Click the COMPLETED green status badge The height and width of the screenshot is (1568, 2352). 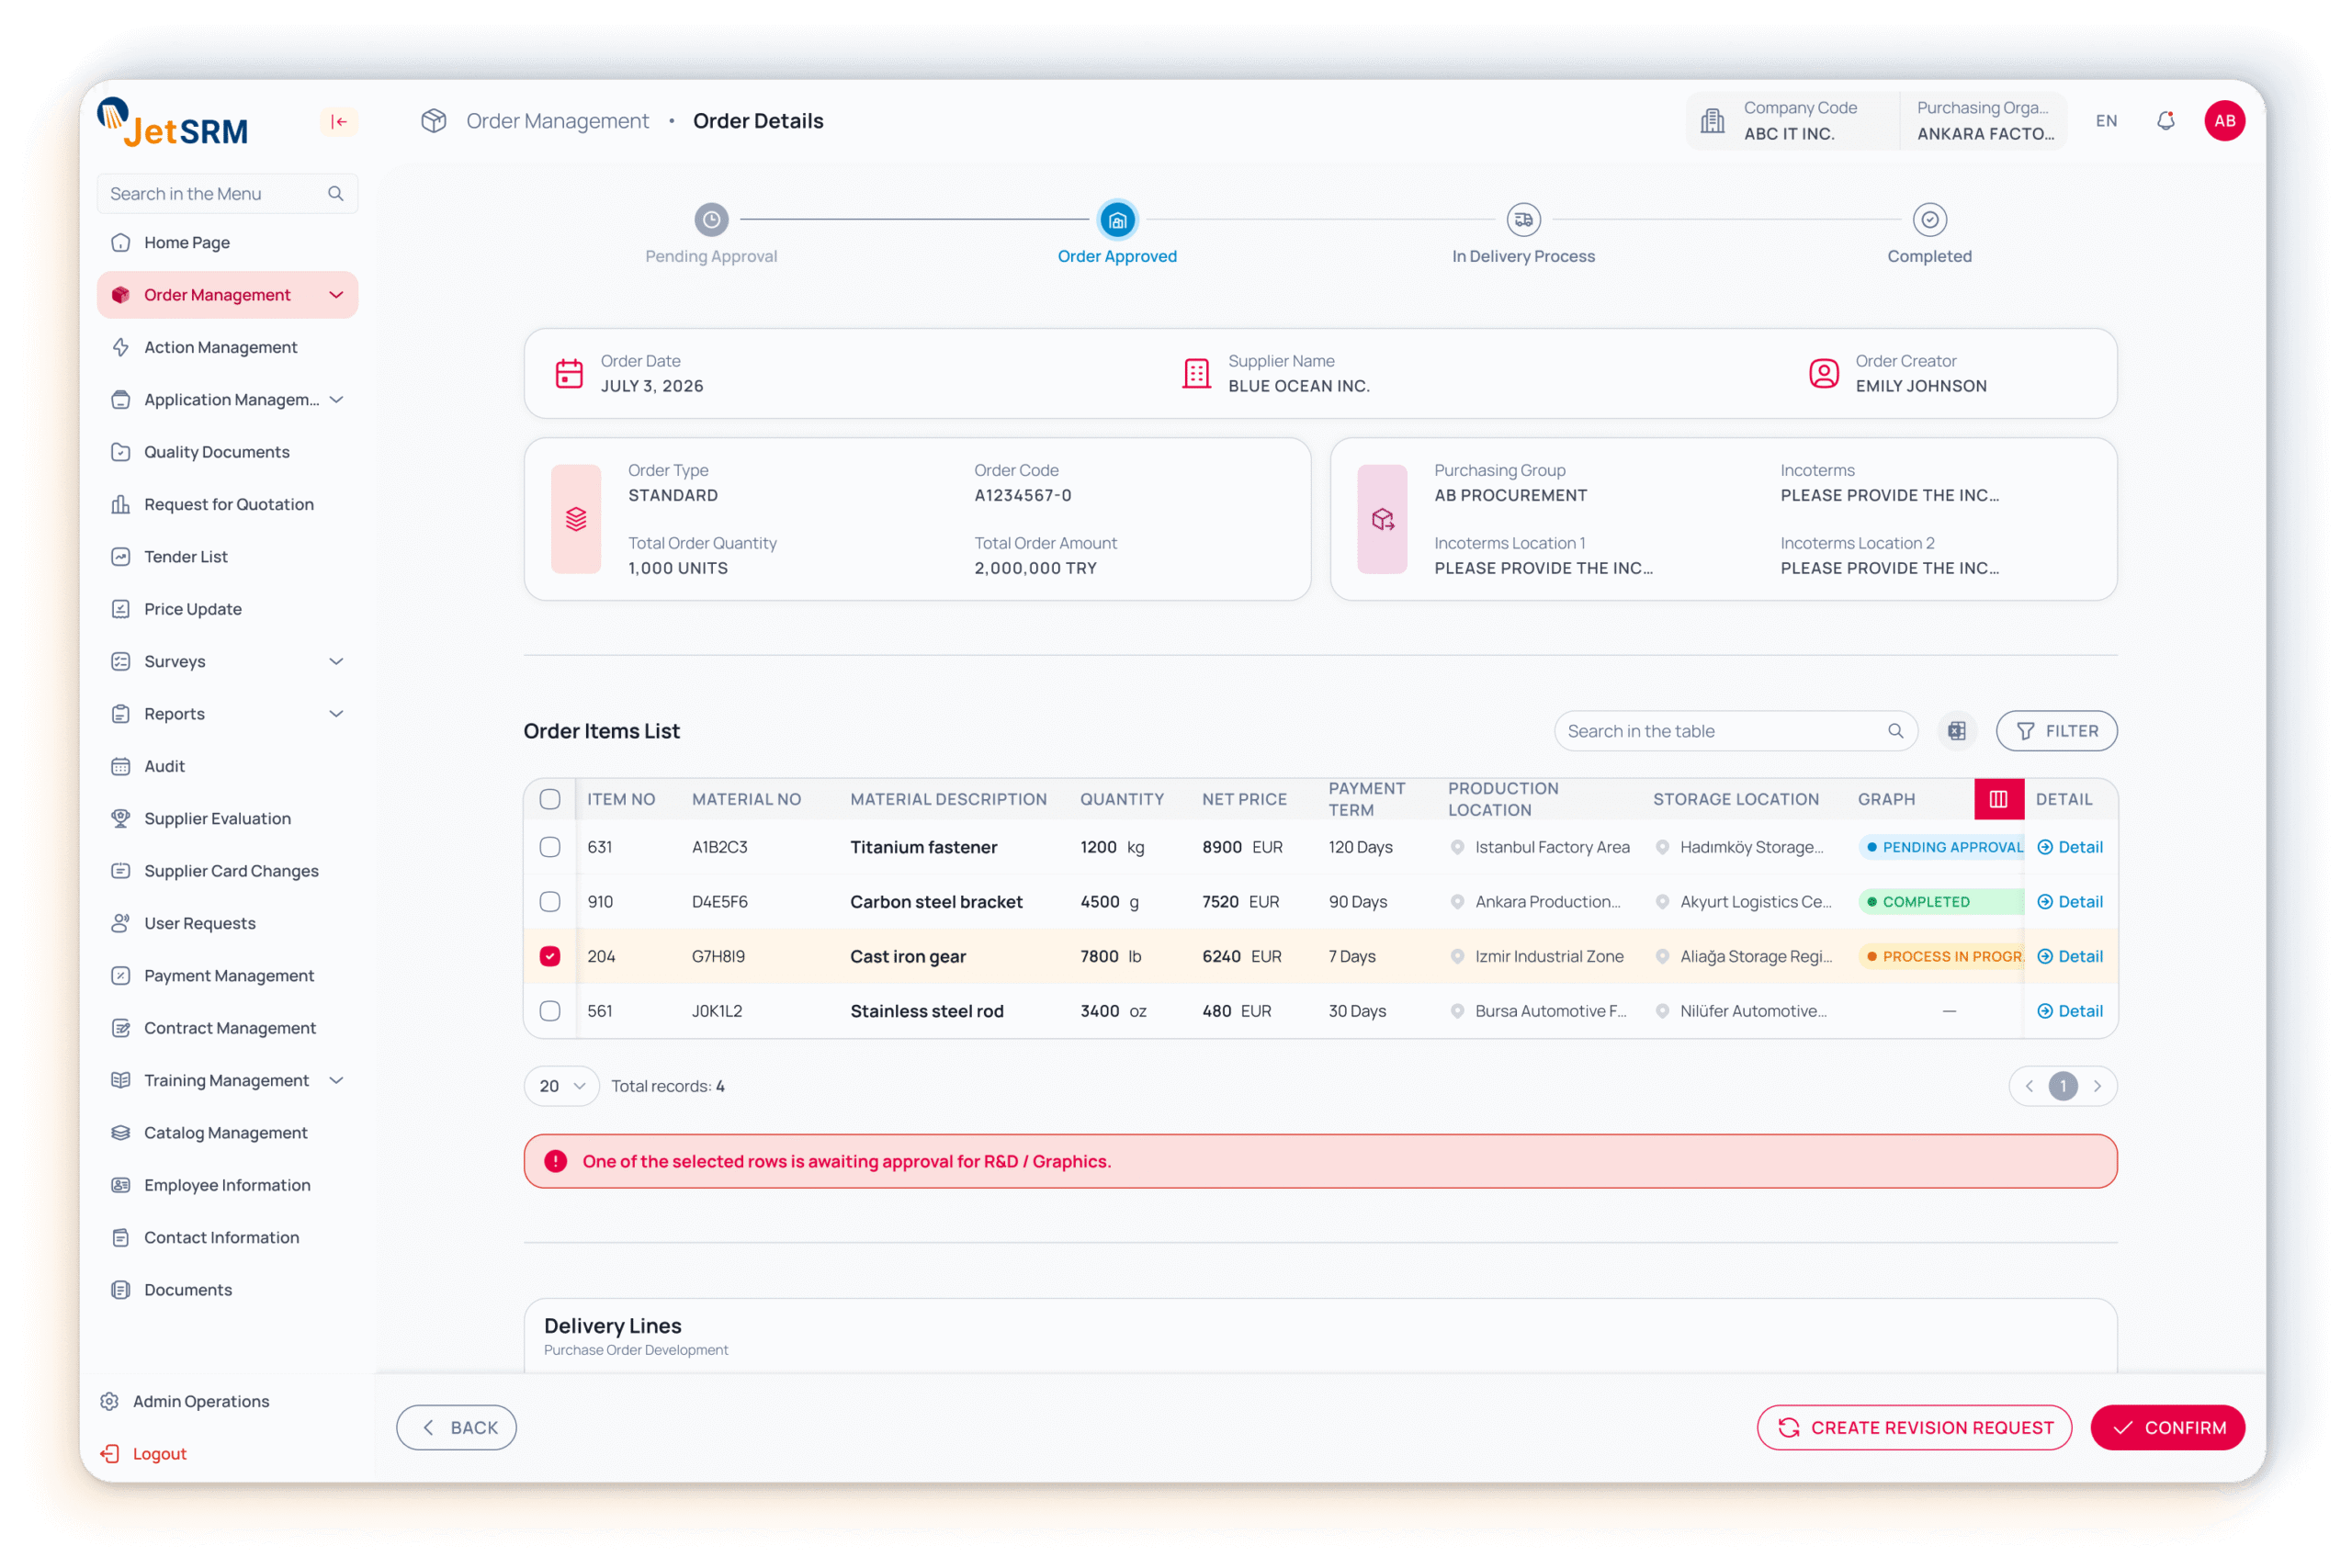tap(1925, 902)
